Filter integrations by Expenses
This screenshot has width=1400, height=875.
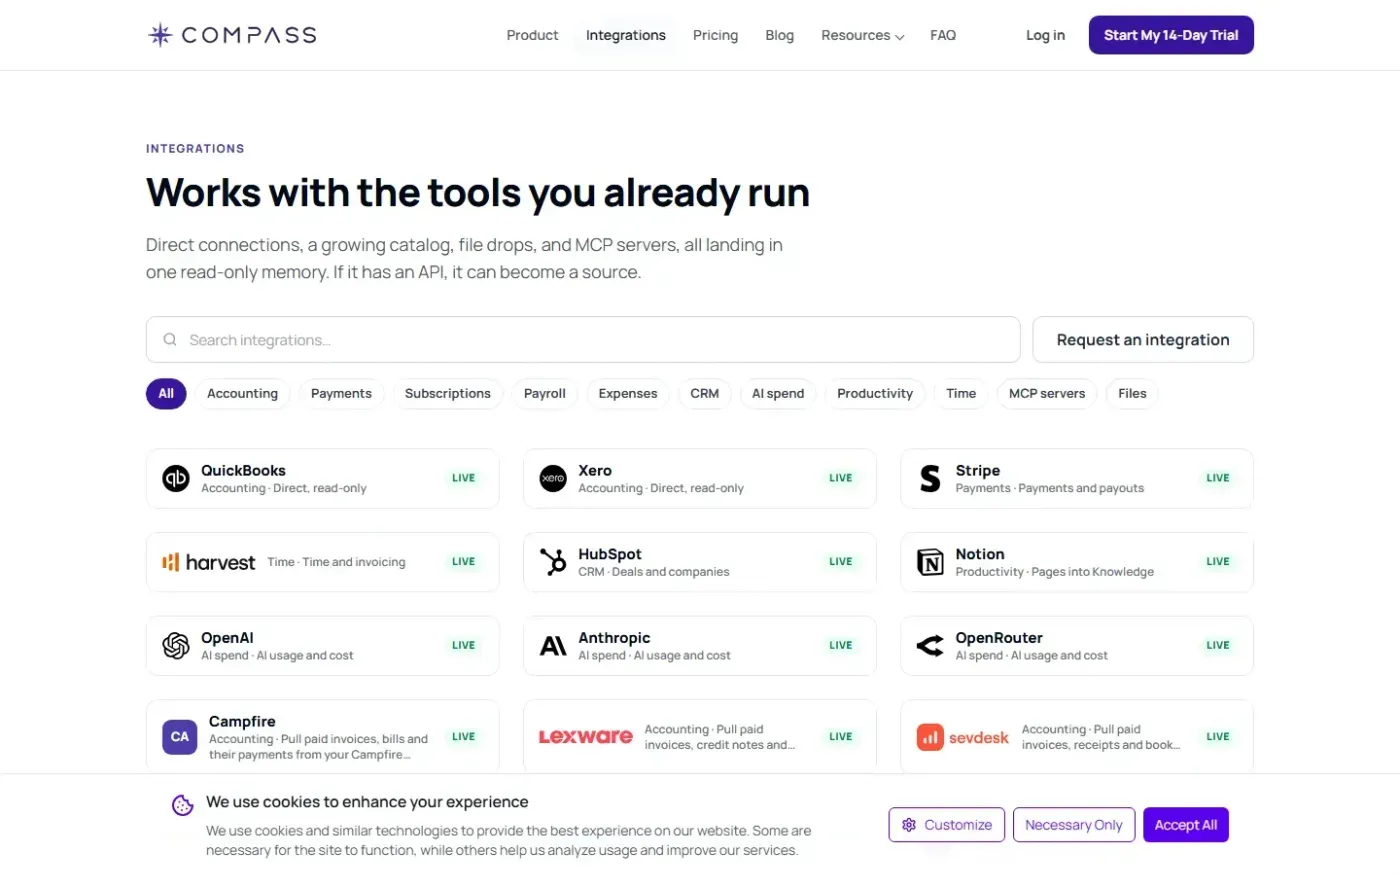click(x=628, y=394)
